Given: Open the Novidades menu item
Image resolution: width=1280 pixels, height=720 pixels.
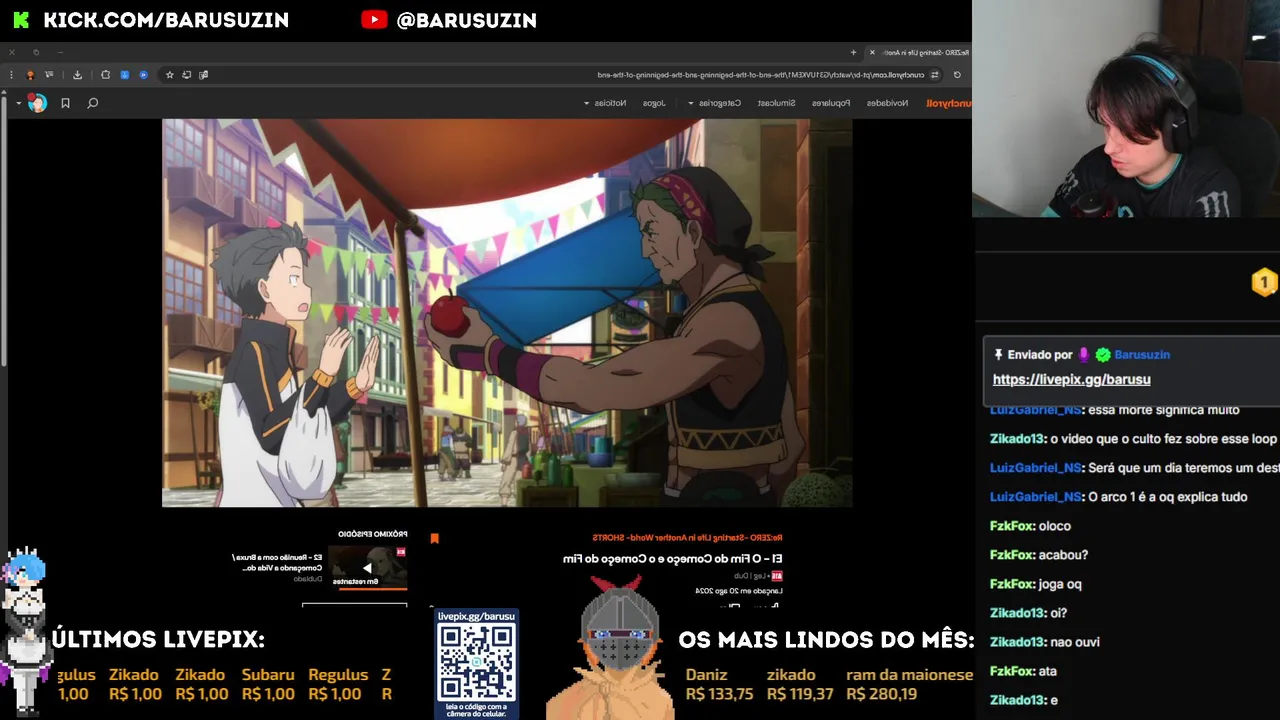Looking at the screenshot, I should (888, 103).
